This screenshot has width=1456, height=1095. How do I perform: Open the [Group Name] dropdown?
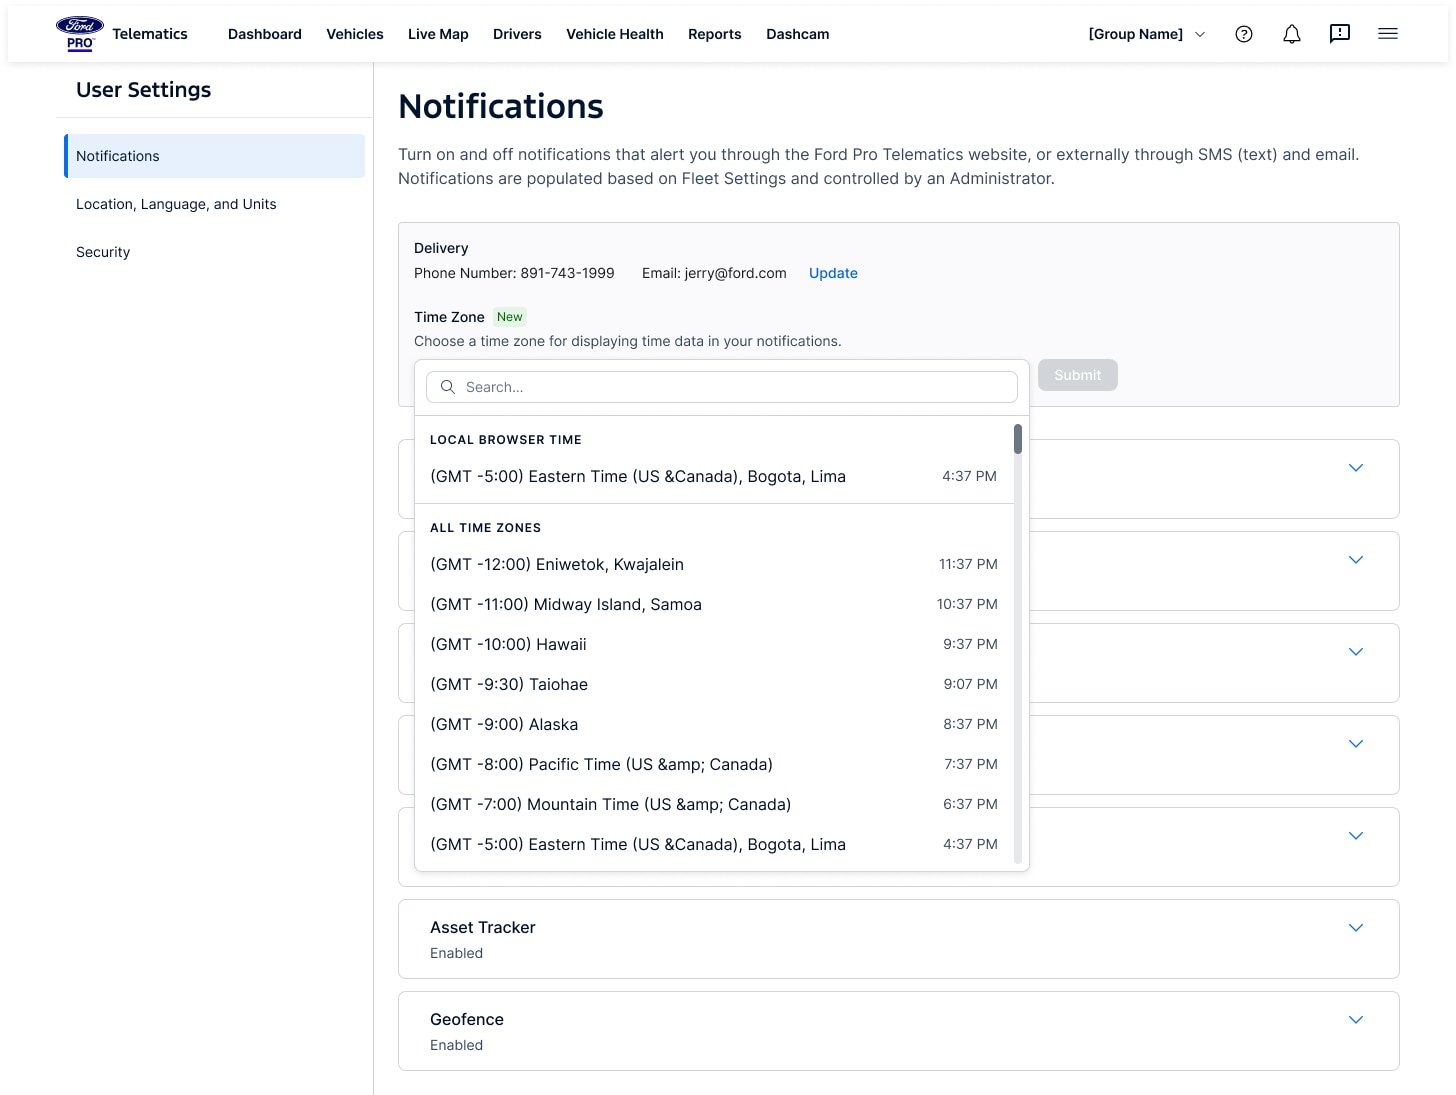pos(1147,33)
